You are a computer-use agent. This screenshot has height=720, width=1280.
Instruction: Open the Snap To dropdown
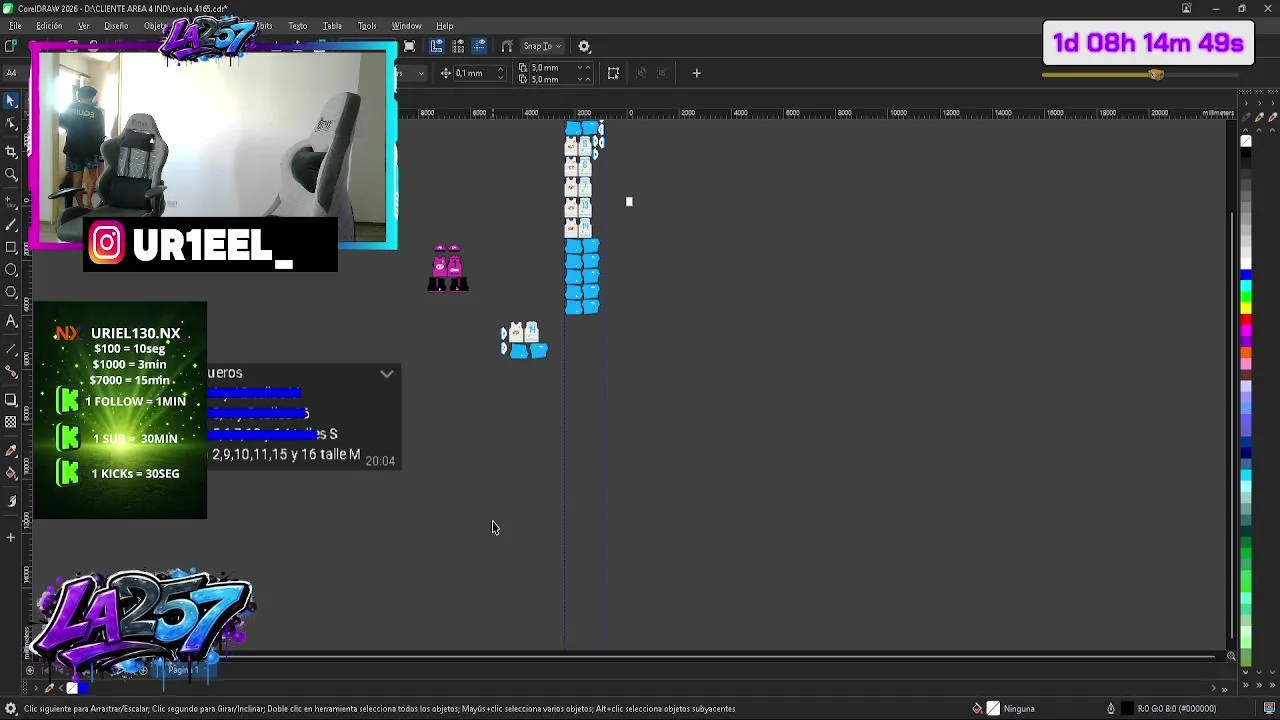click(x=542, y=46)
